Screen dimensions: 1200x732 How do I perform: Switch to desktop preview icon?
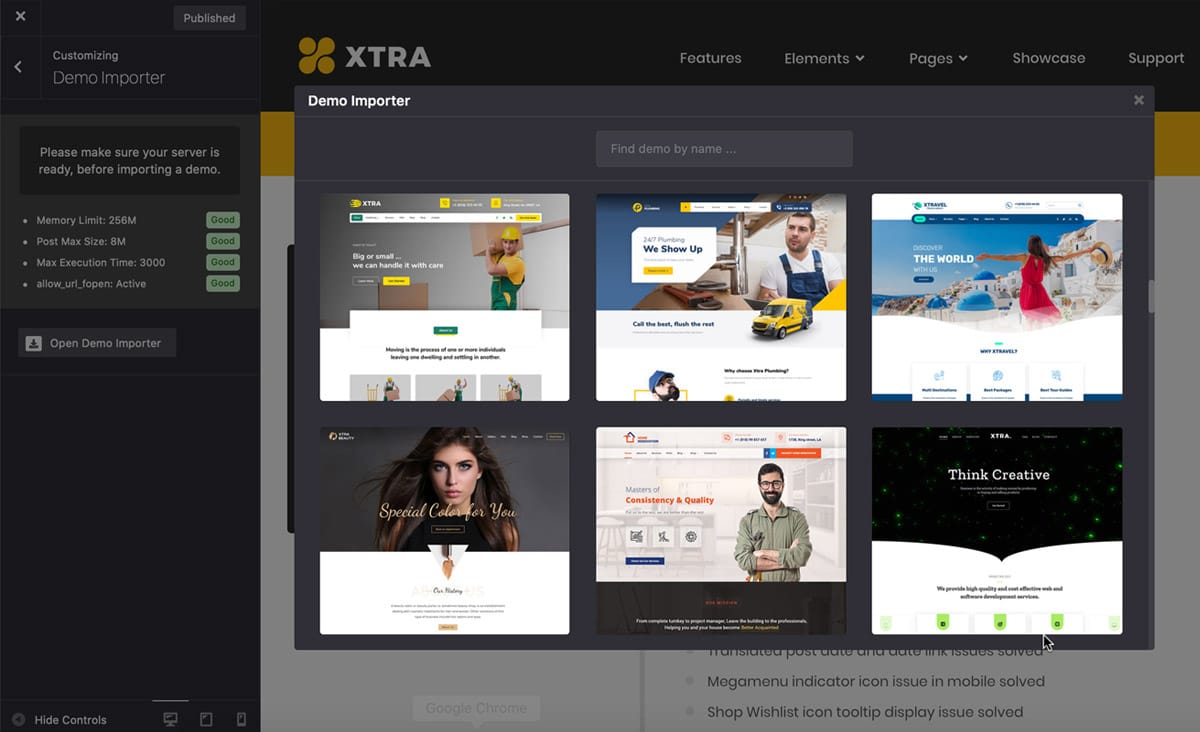(170, 719)
